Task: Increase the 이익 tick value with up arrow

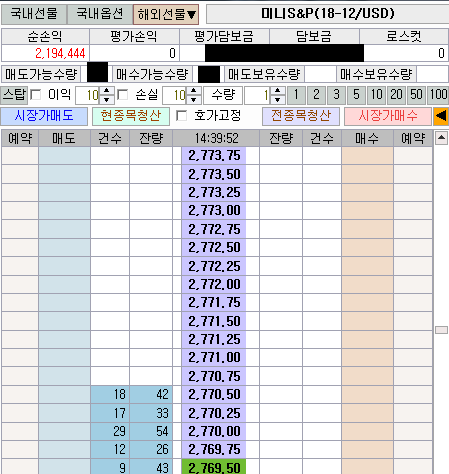Action: [107, 91]
